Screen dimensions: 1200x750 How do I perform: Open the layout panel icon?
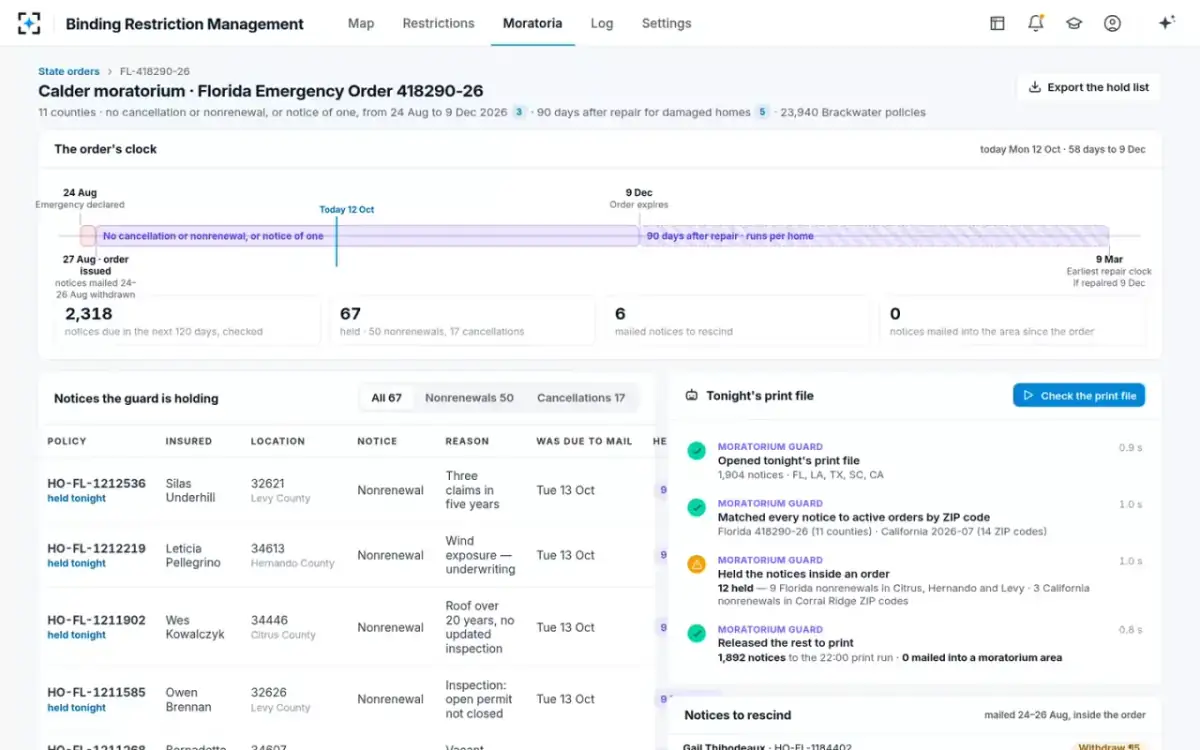[x=997, y=23]
